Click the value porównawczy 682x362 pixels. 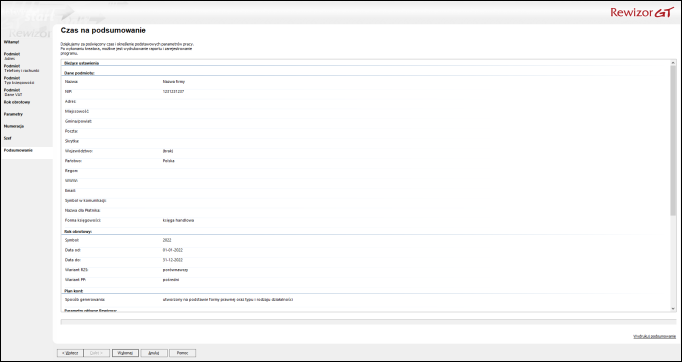click(175, 270)
